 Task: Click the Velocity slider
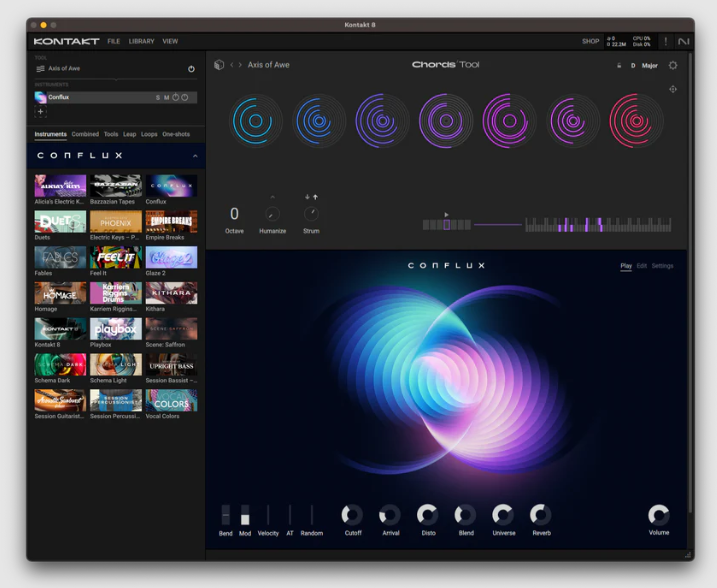[268, 515]
